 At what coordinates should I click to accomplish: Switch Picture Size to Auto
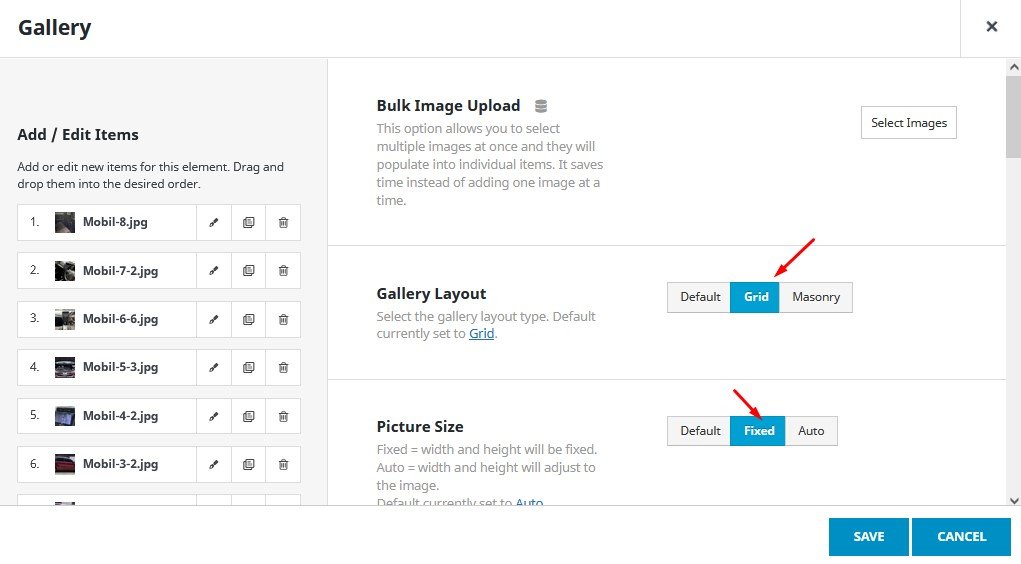[811, 431]
